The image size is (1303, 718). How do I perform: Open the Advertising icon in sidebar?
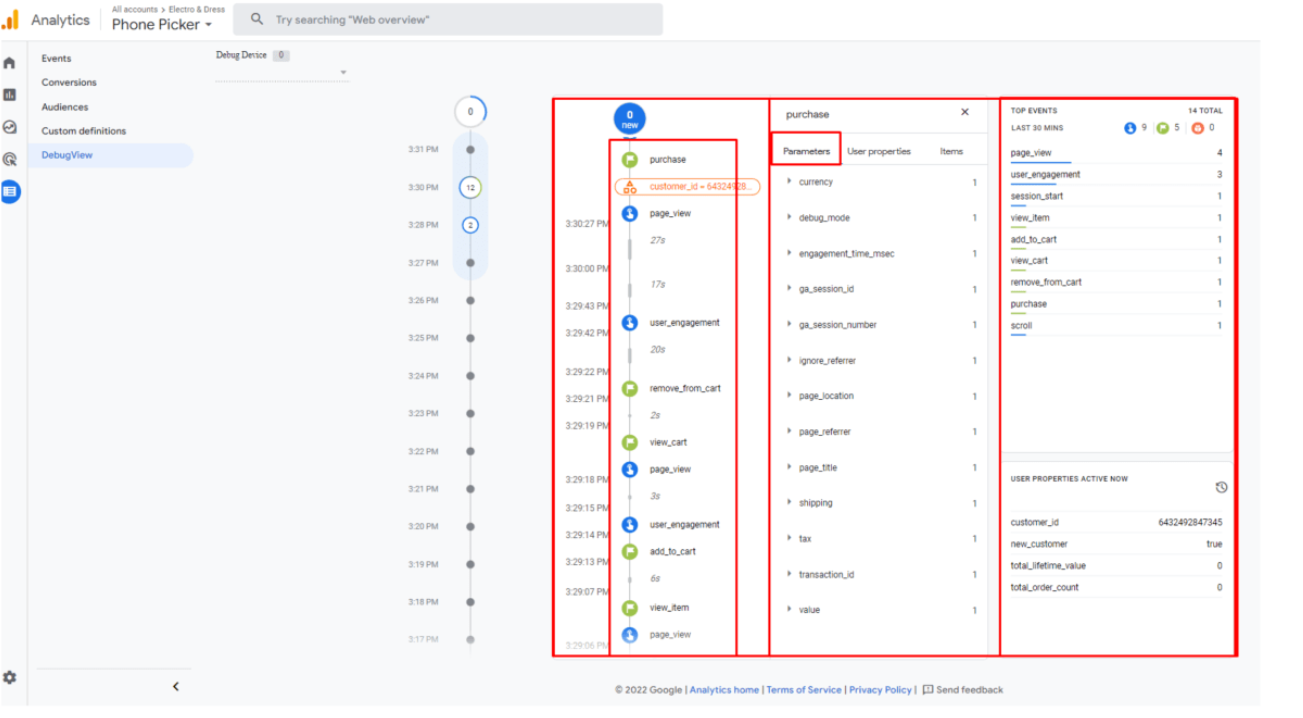point(10,159)
